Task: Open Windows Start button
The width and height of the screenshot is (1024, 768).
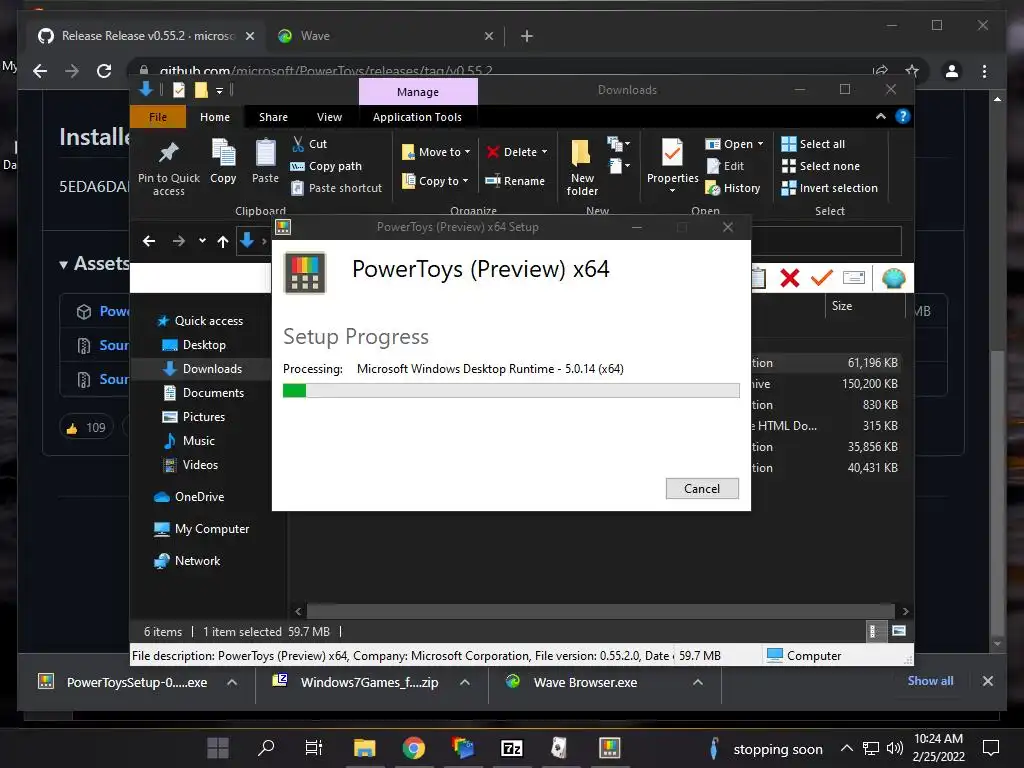Action: (217, 748)
